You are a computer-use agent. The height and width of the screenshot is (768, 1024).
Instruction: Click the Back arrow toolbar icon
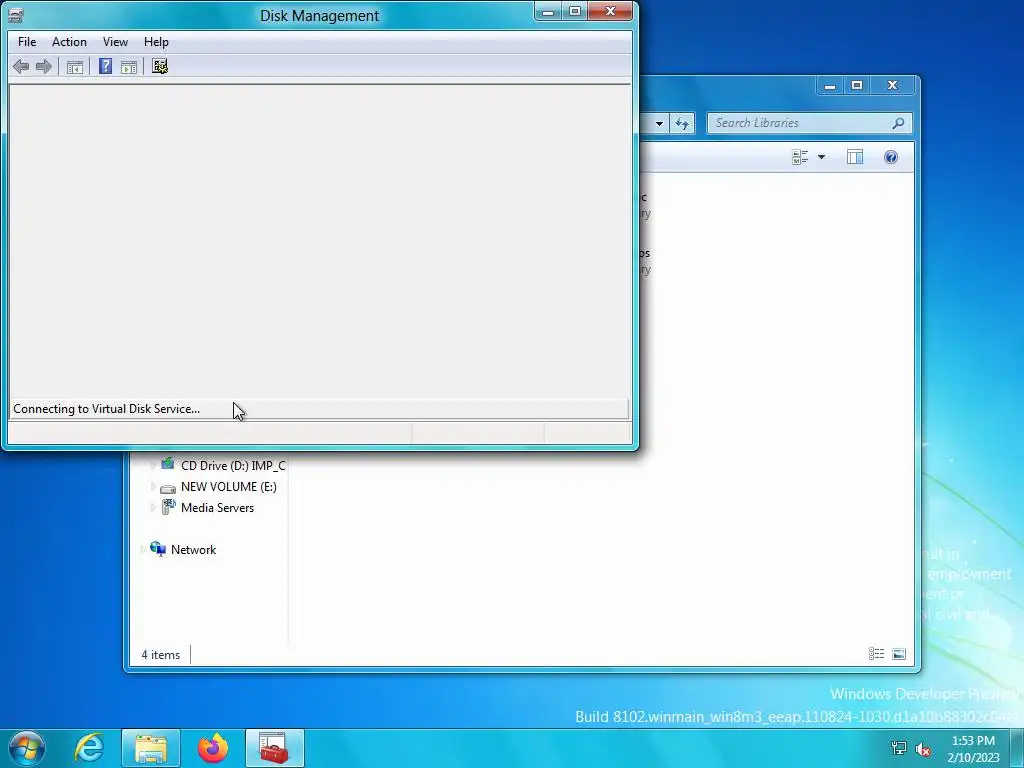point(21,67)
